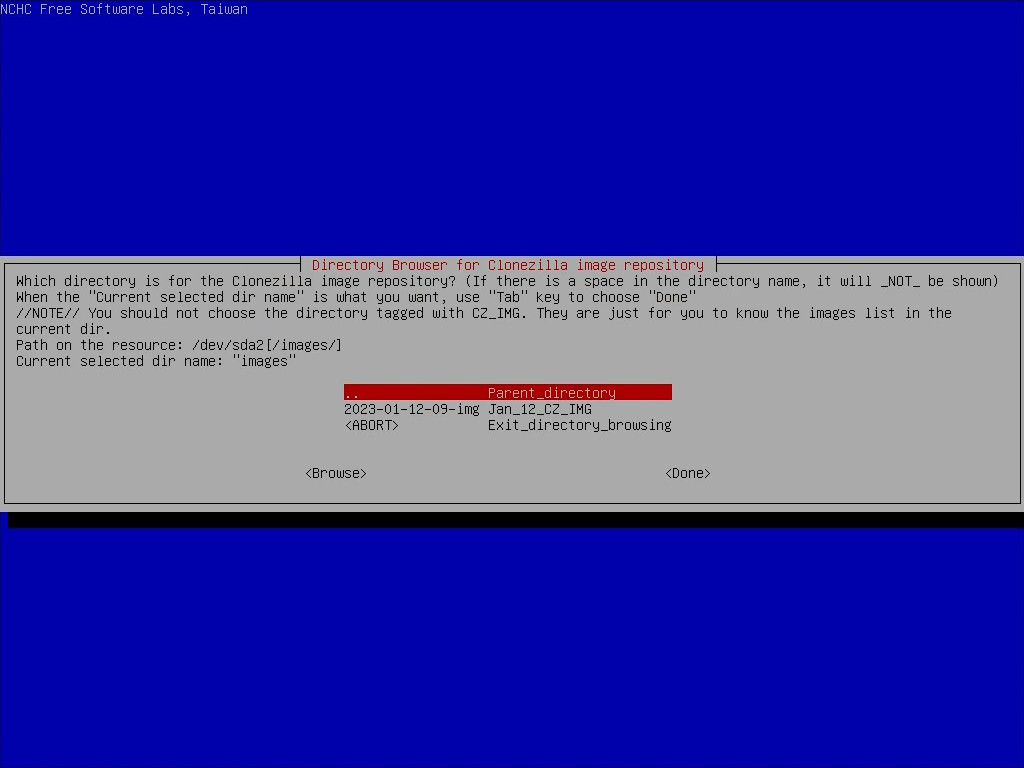Click the Directory Browser dialog title

(x=507, y=265)
